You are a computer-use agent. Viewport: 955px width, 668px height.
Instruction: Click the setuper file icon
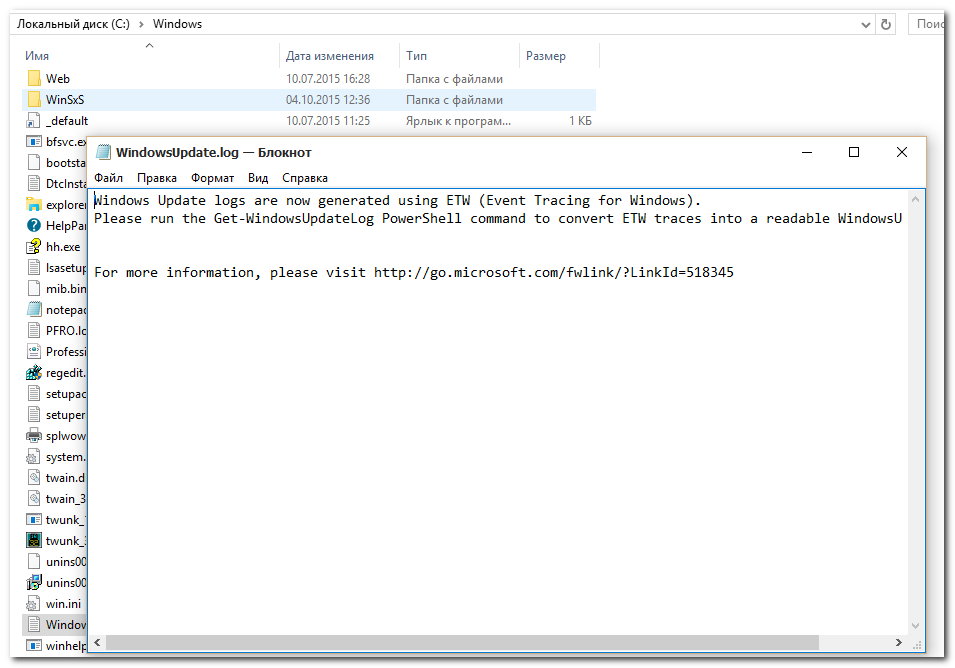click(34, 415)
